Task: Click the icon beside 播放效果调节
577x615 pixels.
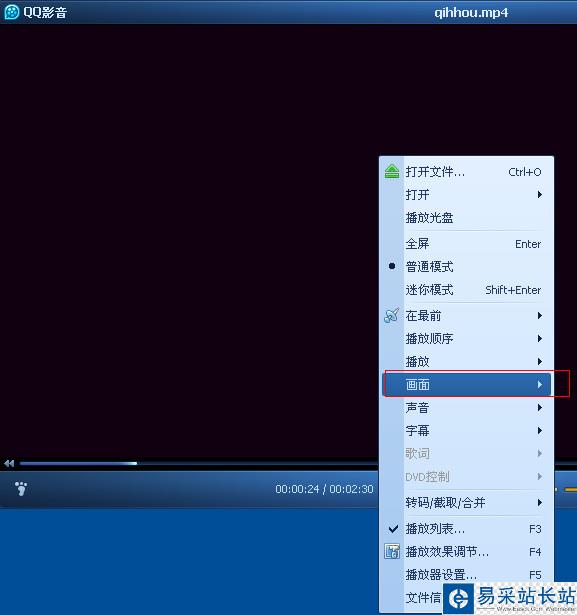Action: point(391,551)
